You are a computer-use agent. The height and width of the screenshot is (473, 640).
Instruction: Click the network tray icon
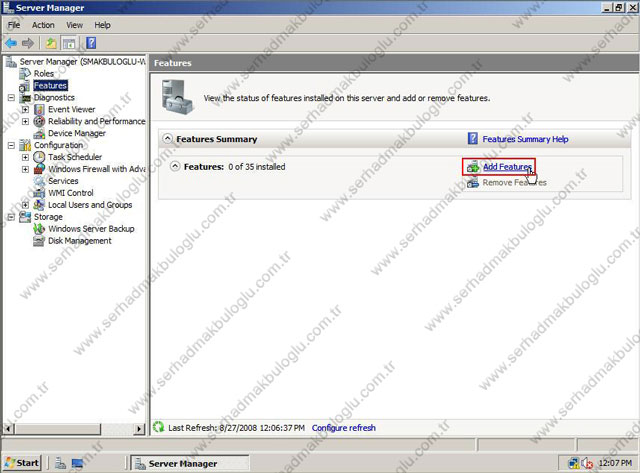(574, 463)
